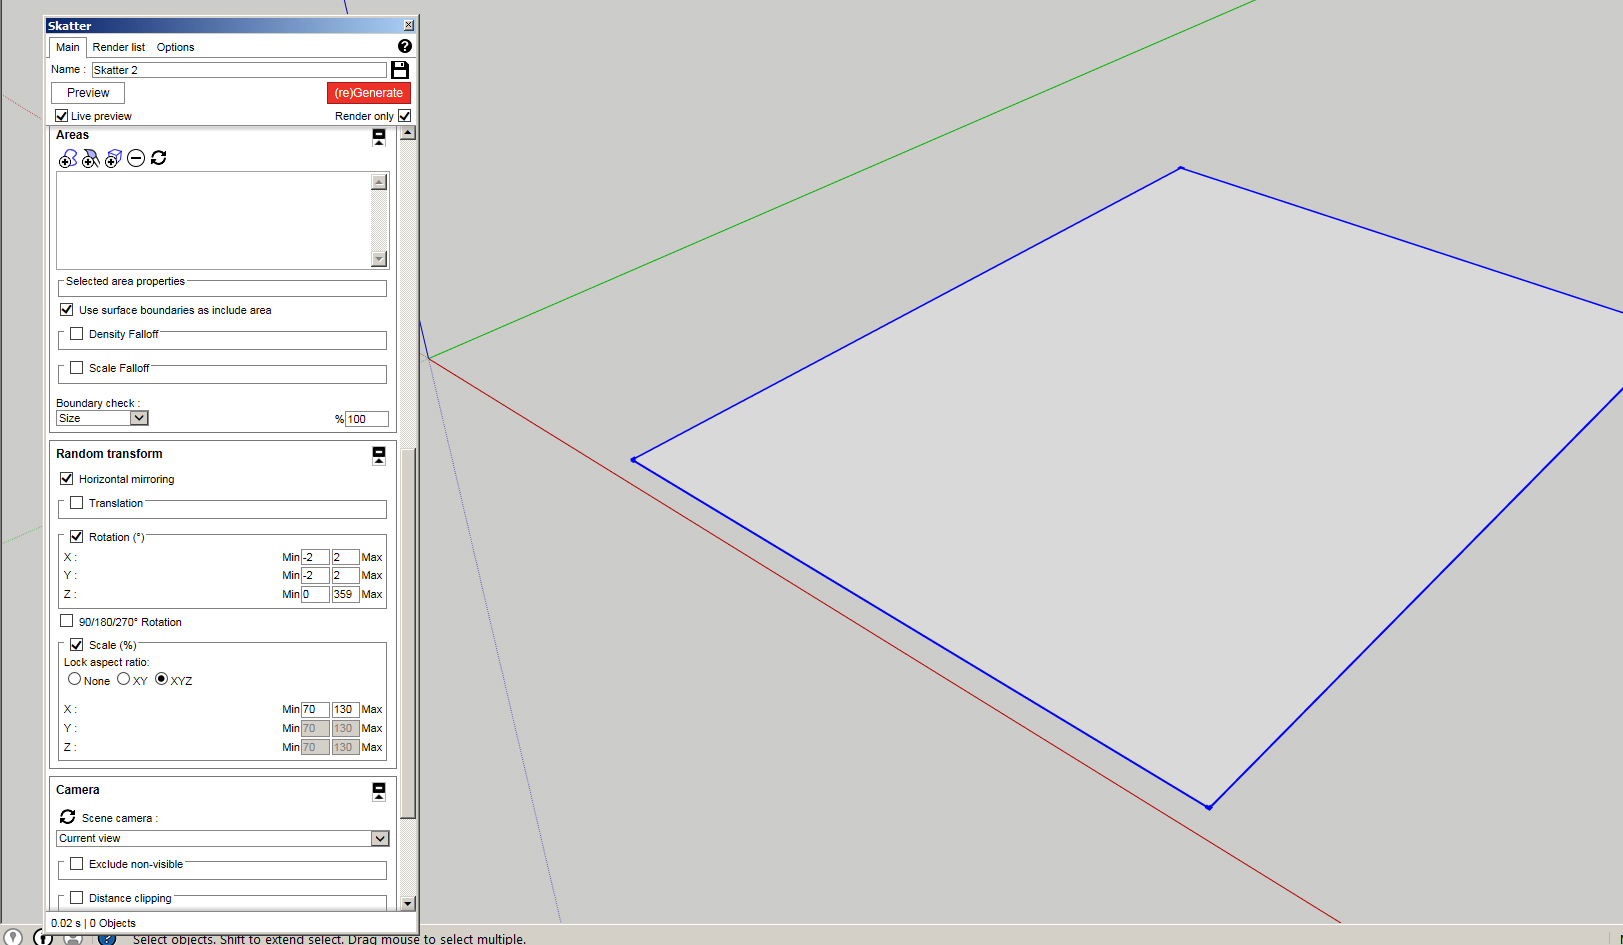Save the Skatter preset with the floppy icon
Viewport: 1623px width, 945px height.
[400, 70]
